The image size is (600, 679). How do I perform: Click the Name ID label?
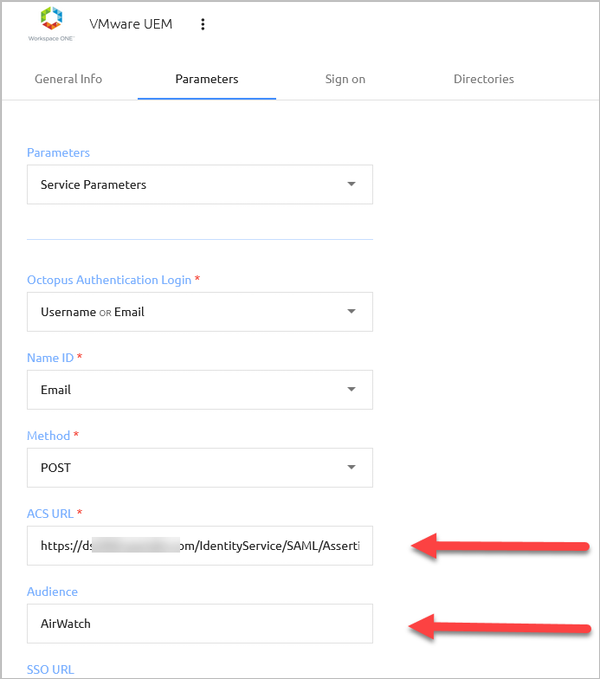pos(50,358)
